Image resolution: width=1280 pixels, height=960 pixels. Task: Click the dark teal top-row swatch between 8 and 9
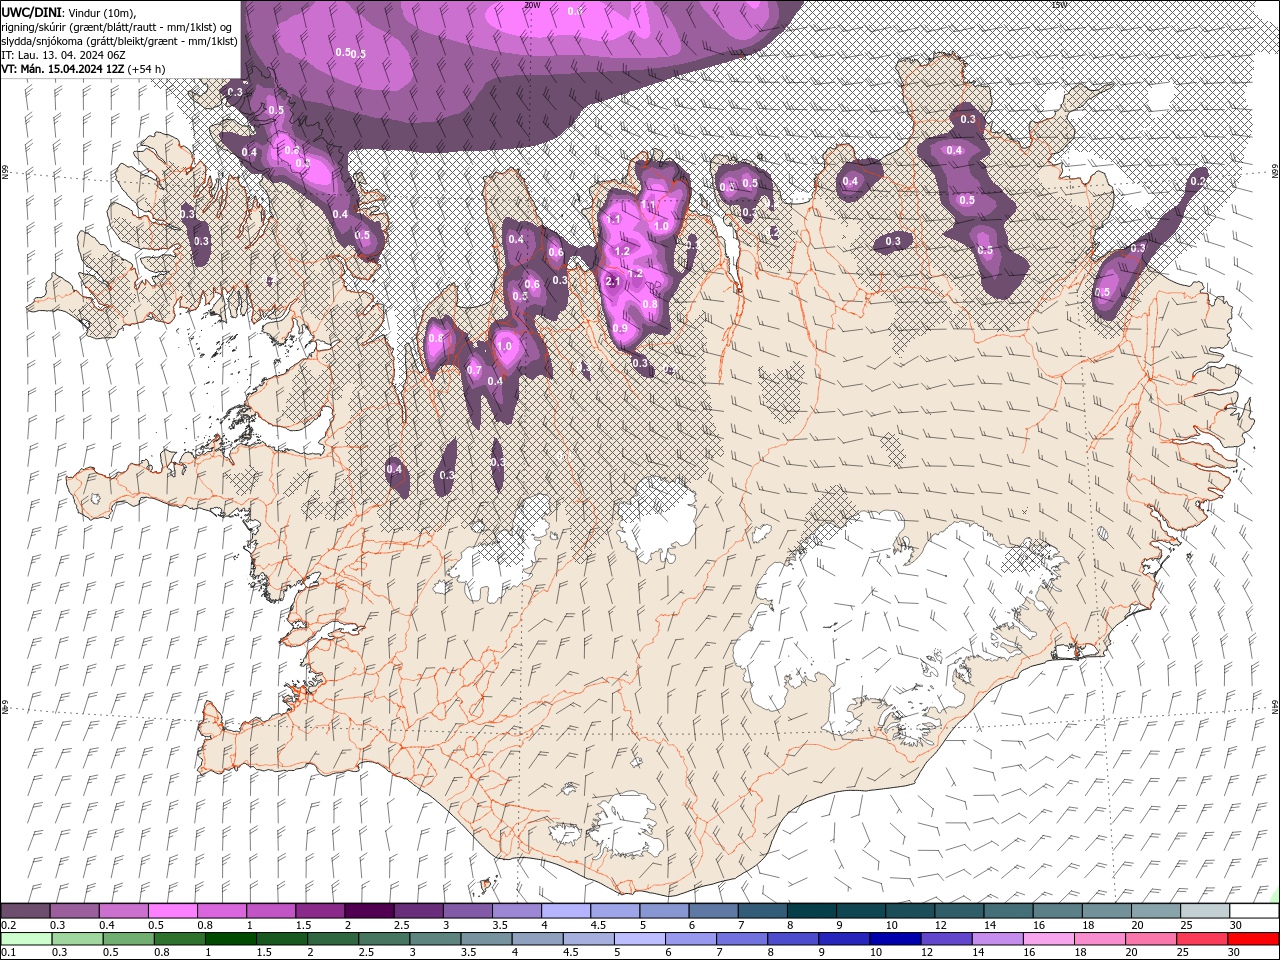(811, 911)
